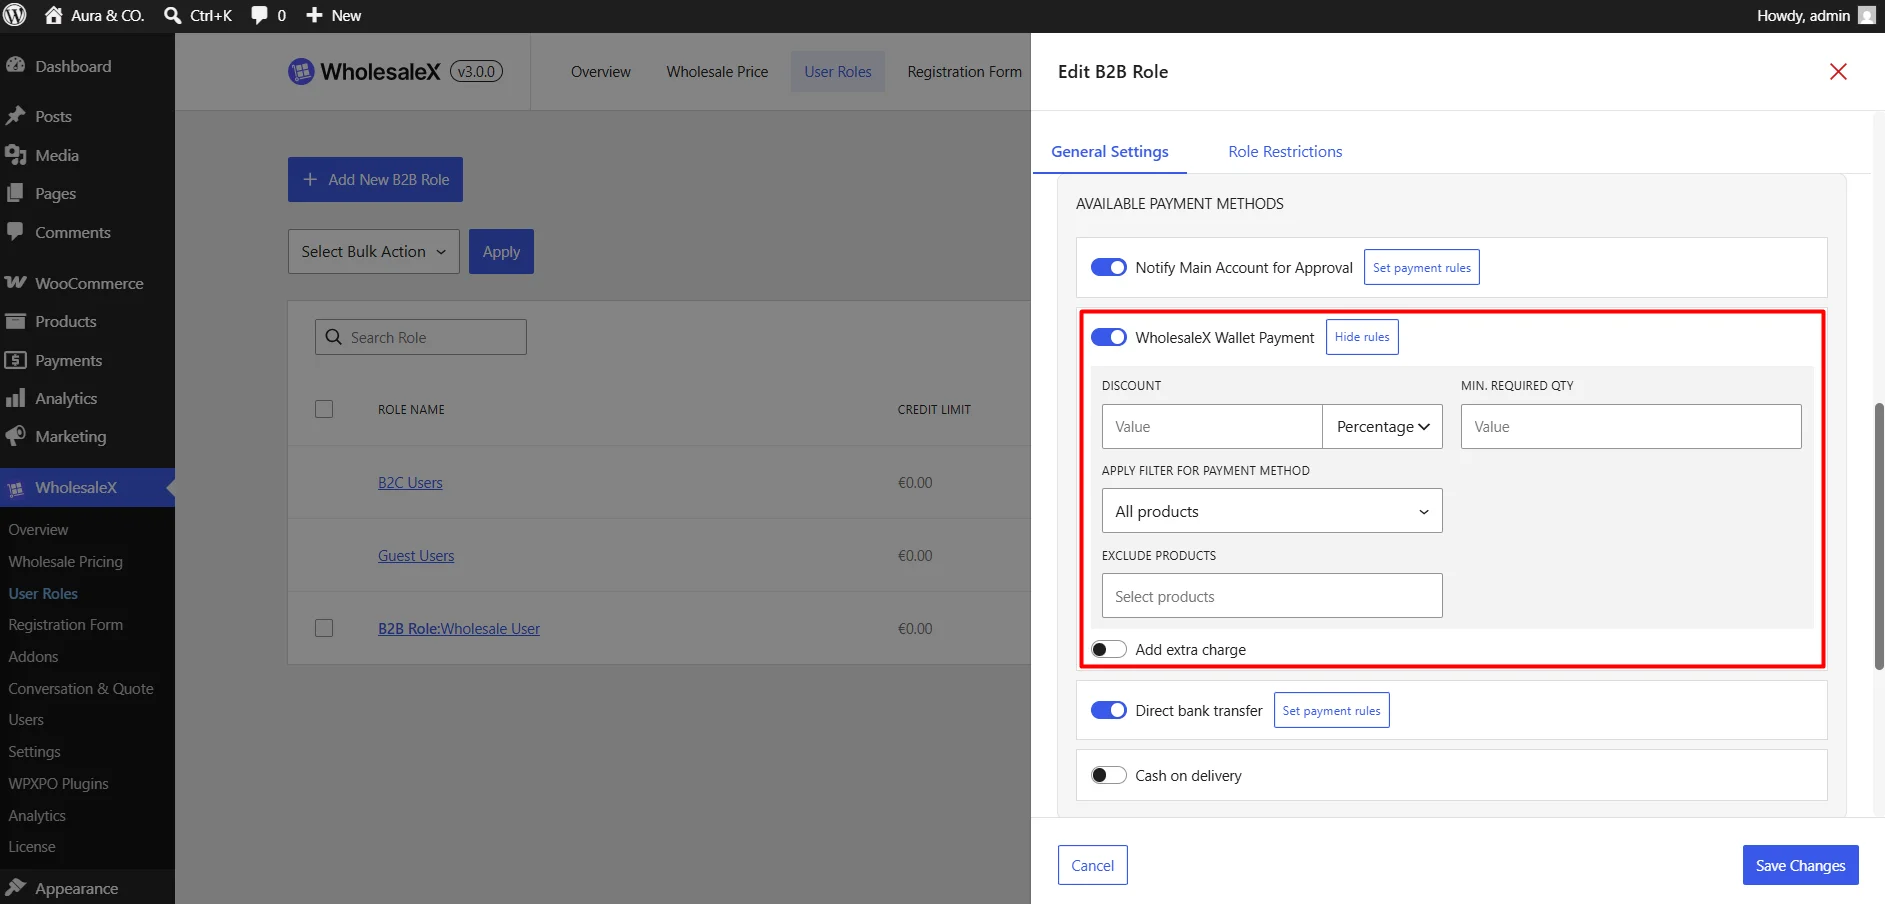Open the Select products exclude field
Screen dimensions: 1885x904
coord(1272,596)
